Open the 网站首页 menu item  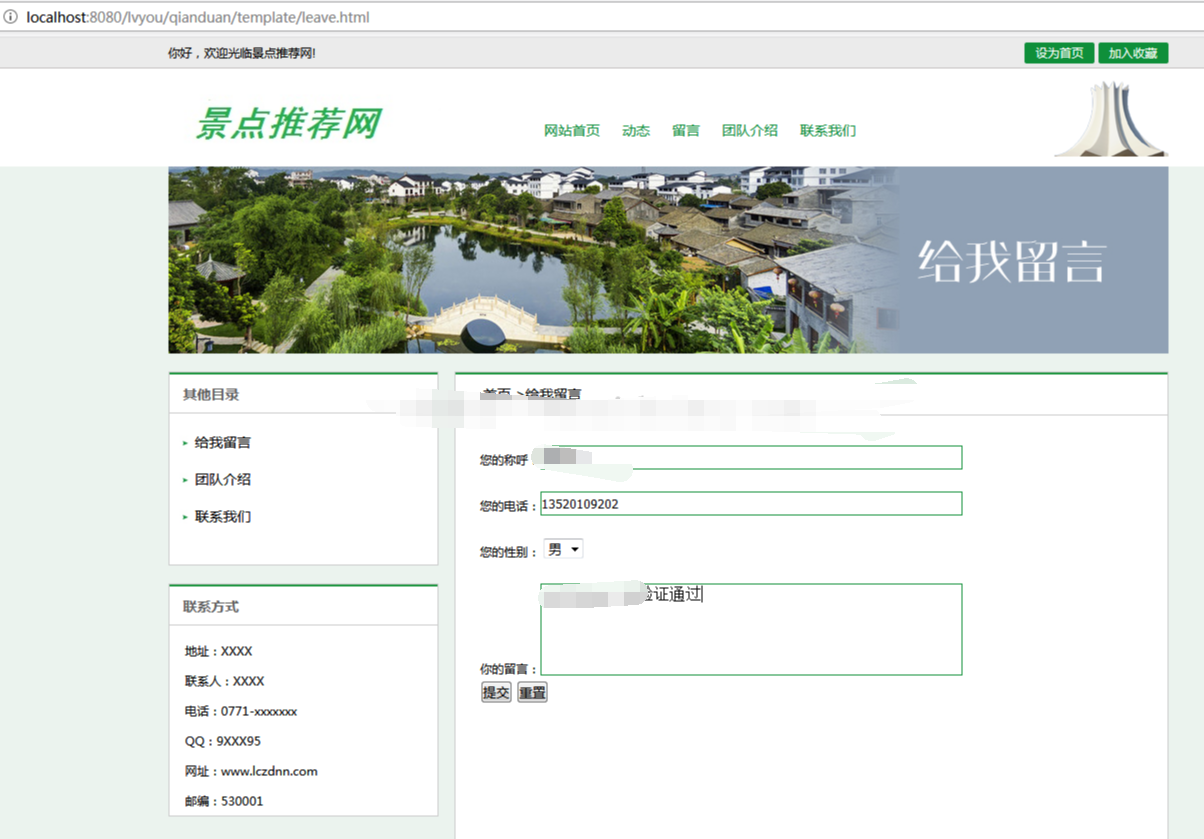[572, 131]
